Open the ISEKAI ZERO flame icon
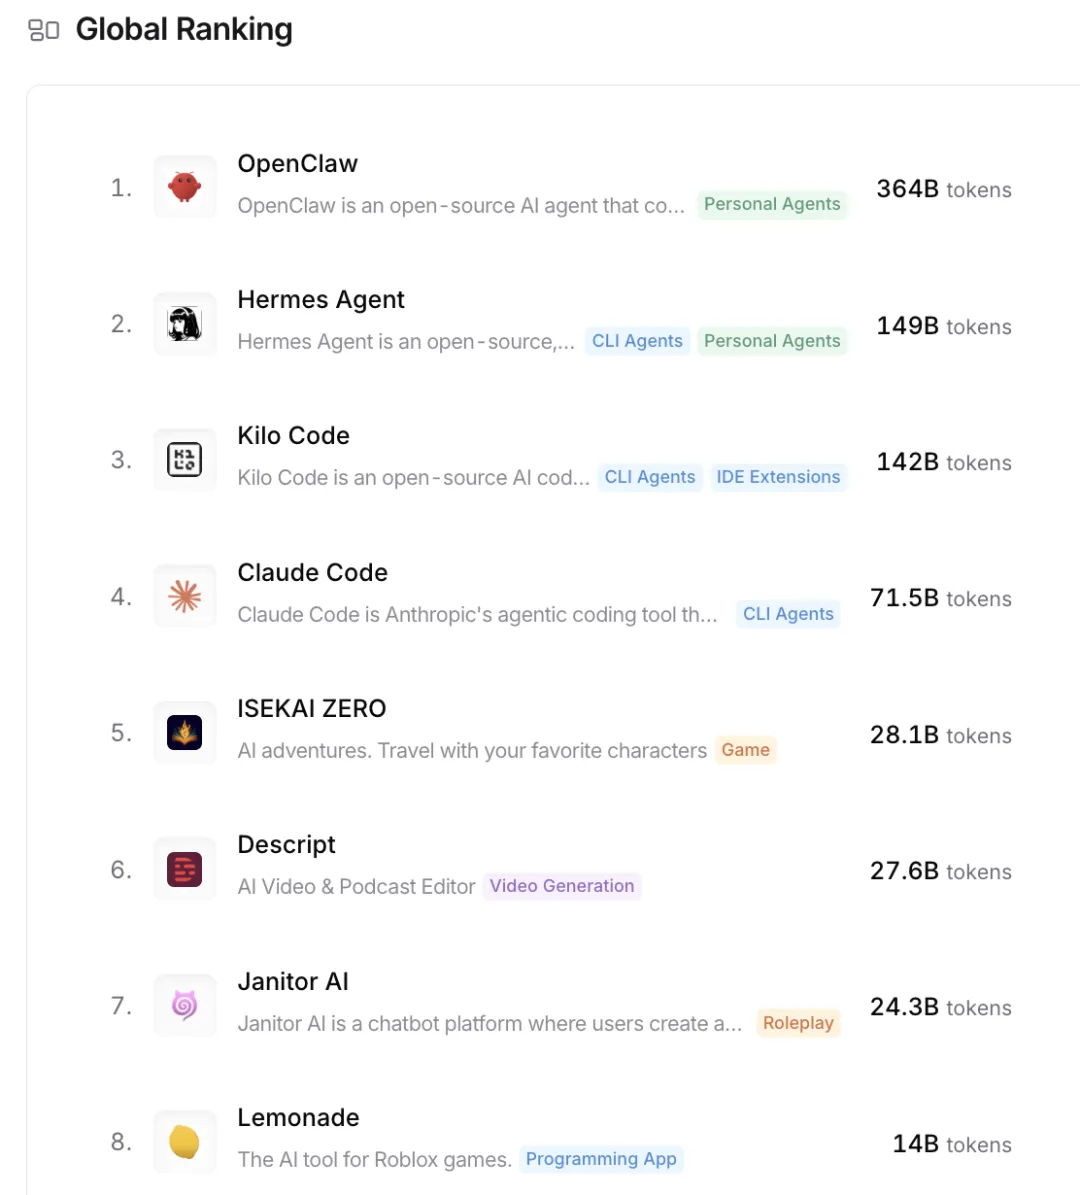 [185, 733]
